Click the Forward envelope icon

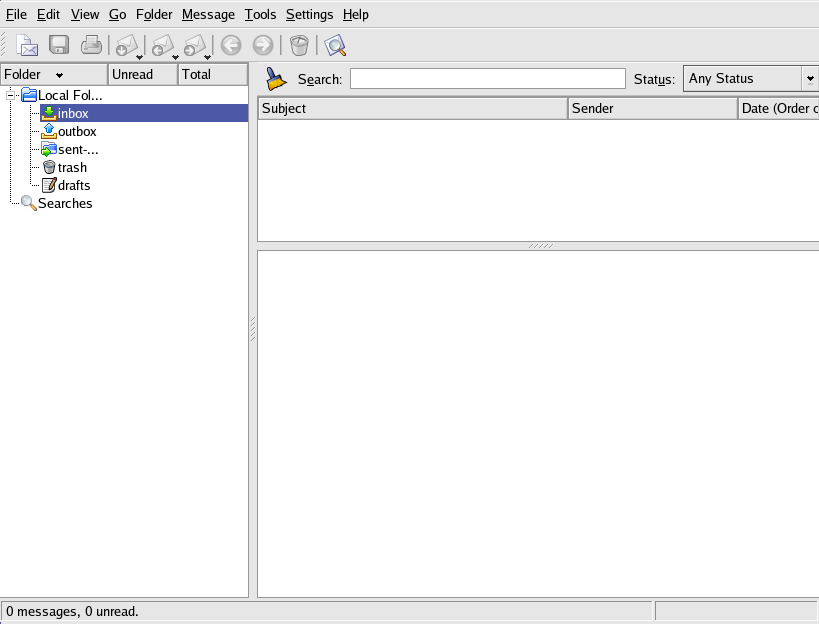195,45
